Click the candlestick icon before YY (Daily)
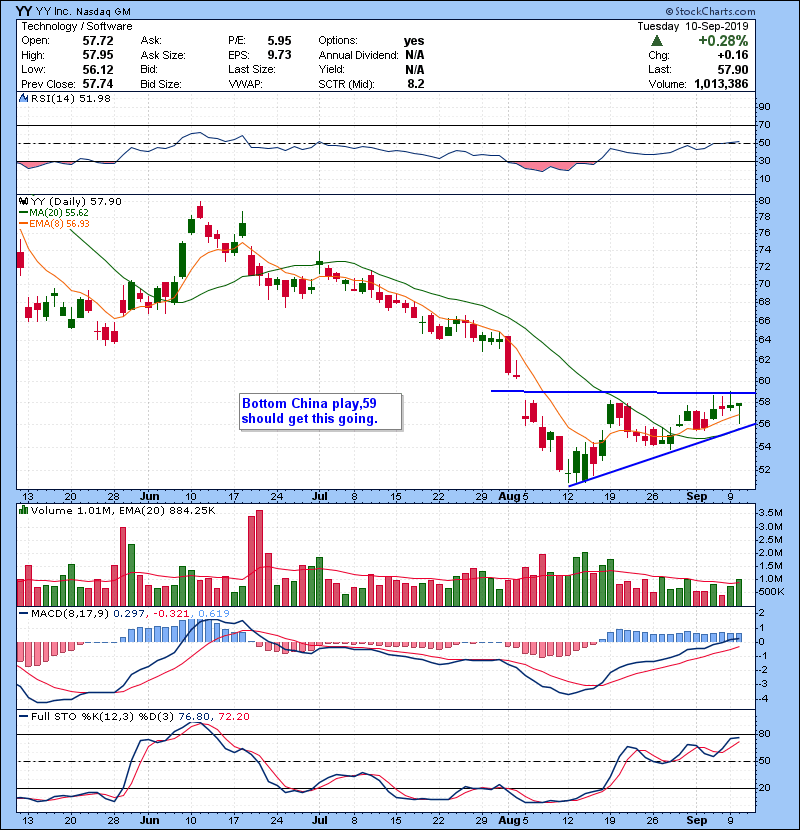Image resolution: width=800 pixels, height=830 pixels. coord(23,201)
